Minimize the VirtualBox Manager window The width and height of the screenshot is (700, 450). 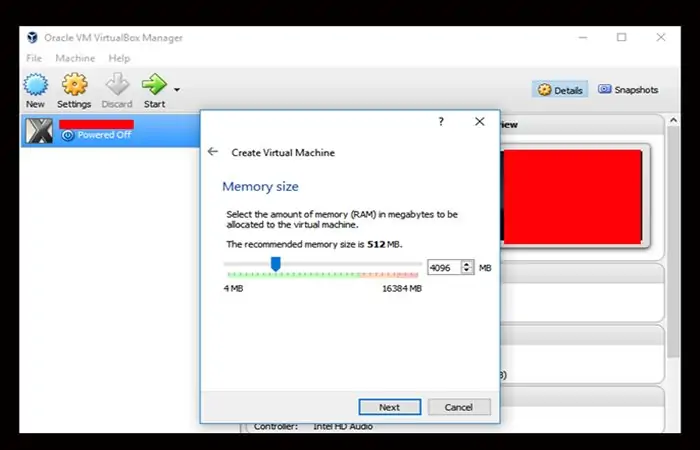(583, 38)
